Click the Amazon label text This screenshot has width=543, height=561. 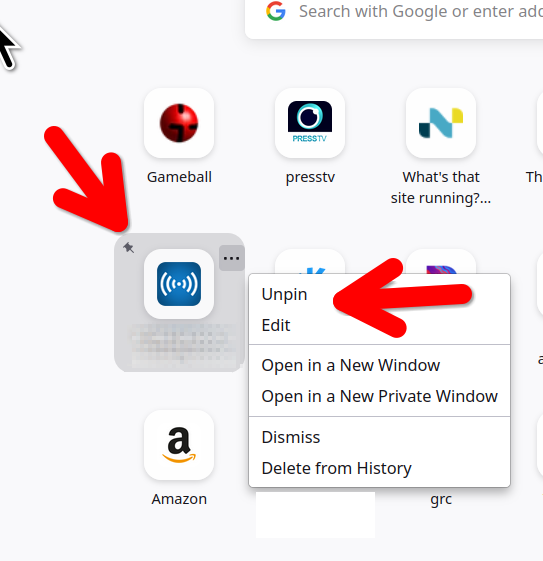click(x=179, y=499)
